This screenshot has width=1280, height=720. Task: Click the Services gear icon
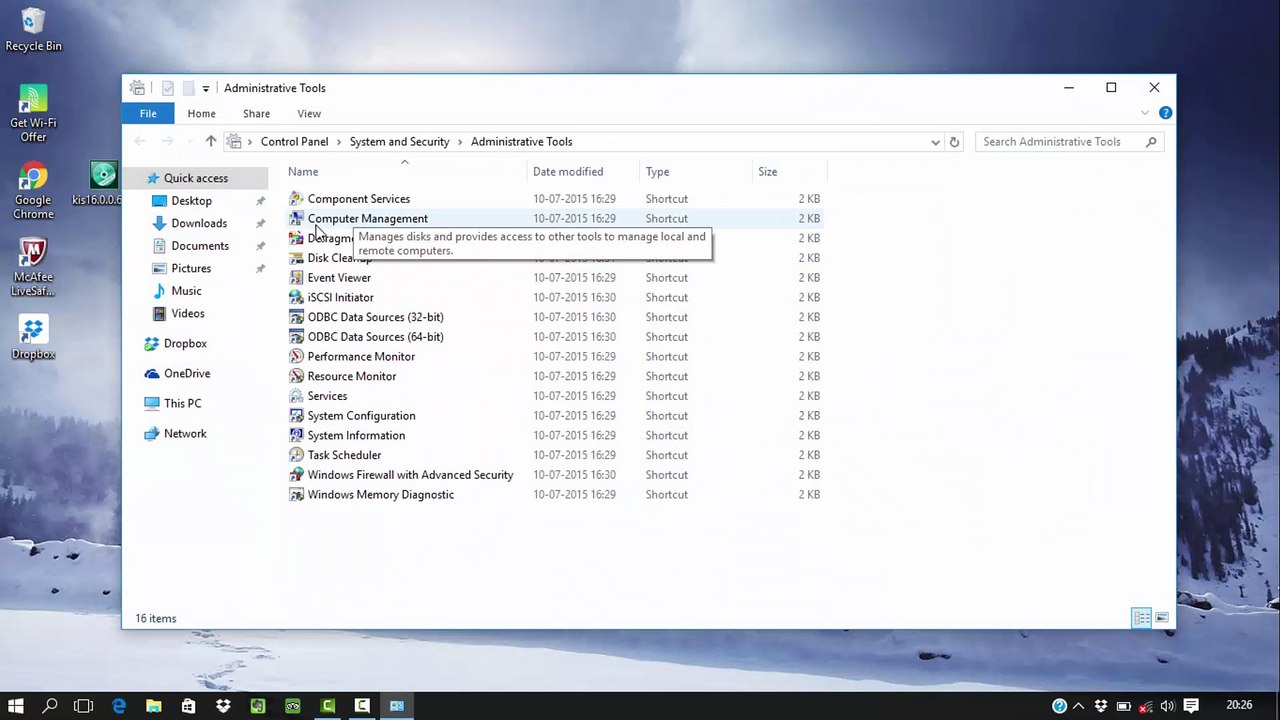point(296,396)
